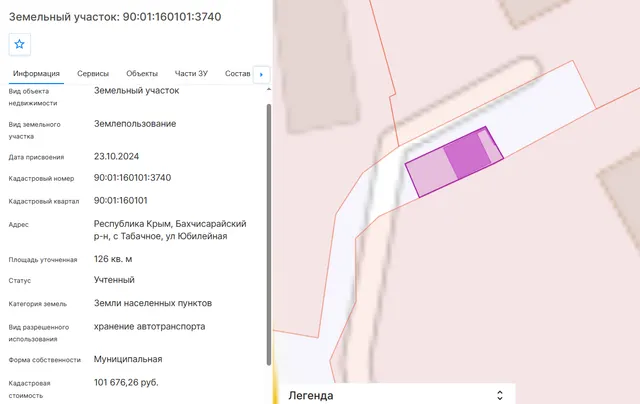Select the Части ЗУ tab
This screenshot has width=640, height=404.
click(191, 74)
